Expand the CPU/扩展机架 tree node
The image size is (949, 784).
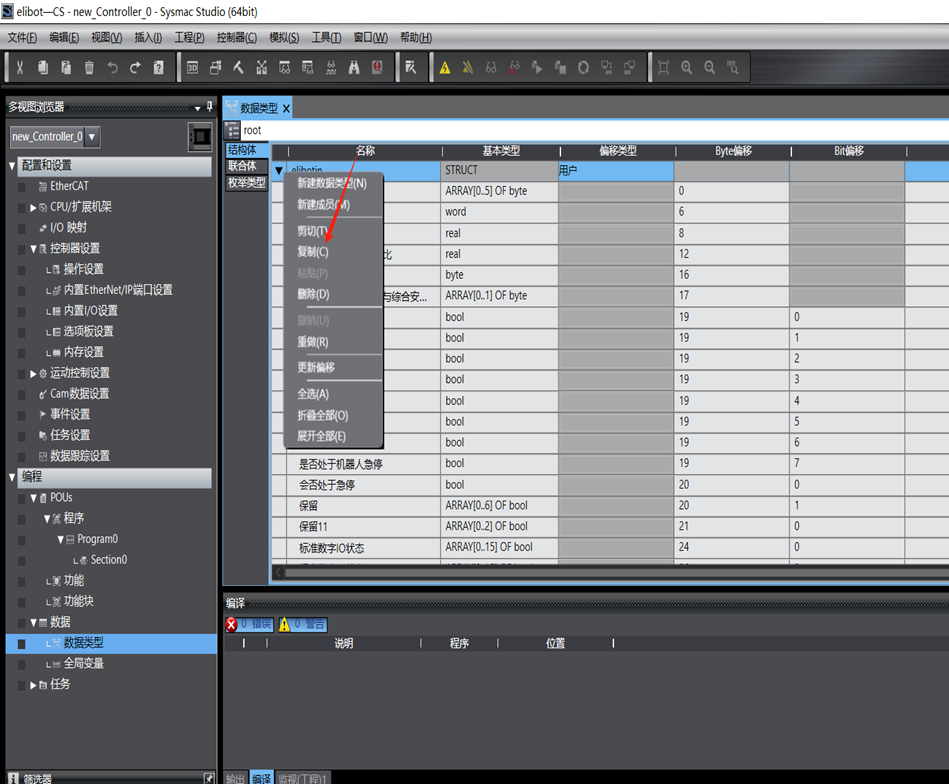click(33, 207)
